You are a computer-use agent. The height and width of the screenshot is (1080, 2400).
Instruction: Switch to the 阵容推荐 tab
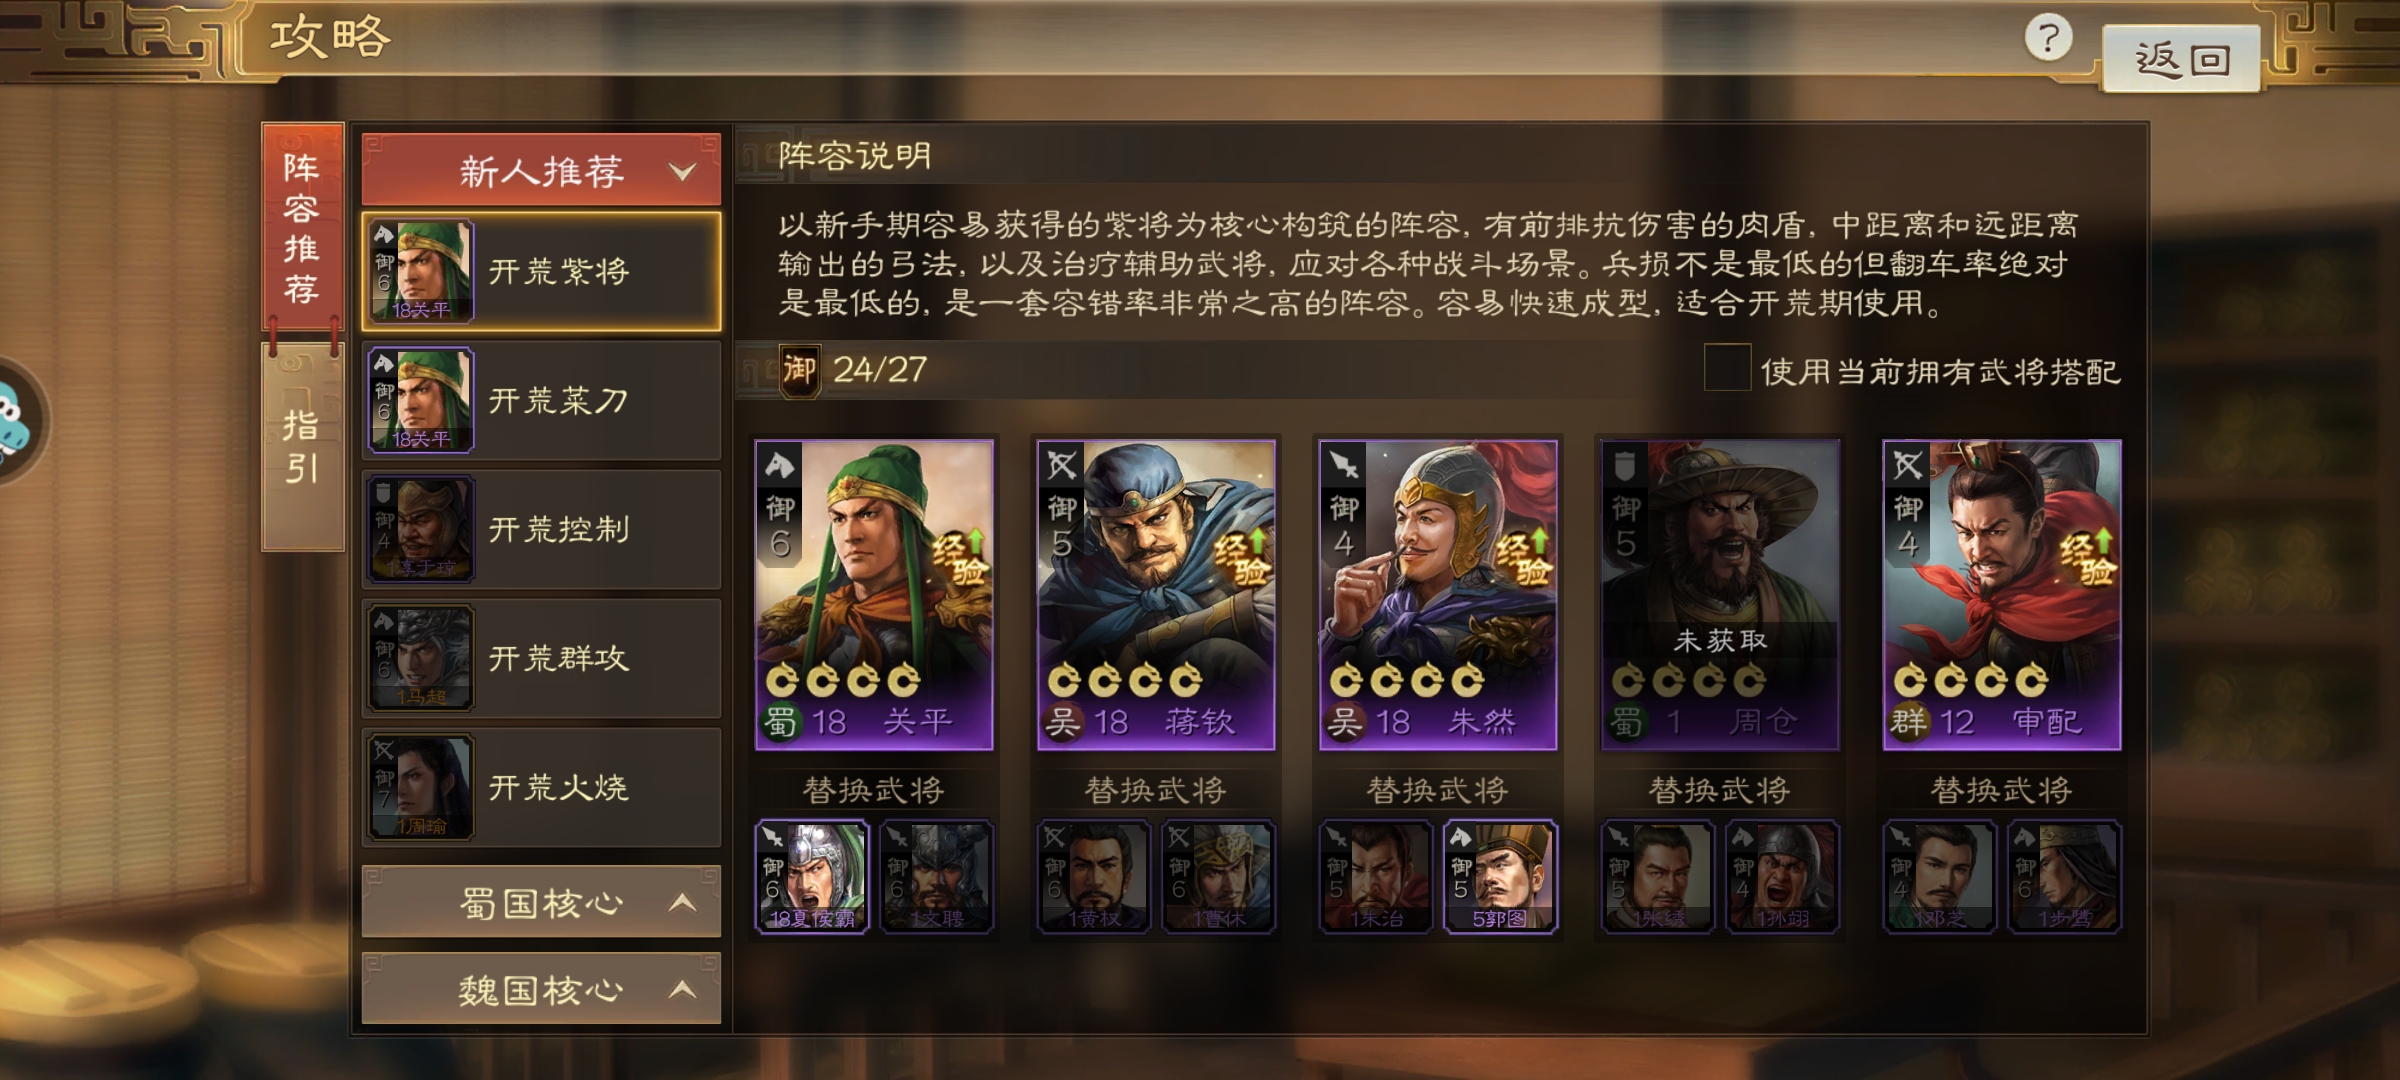click(302, 227)
